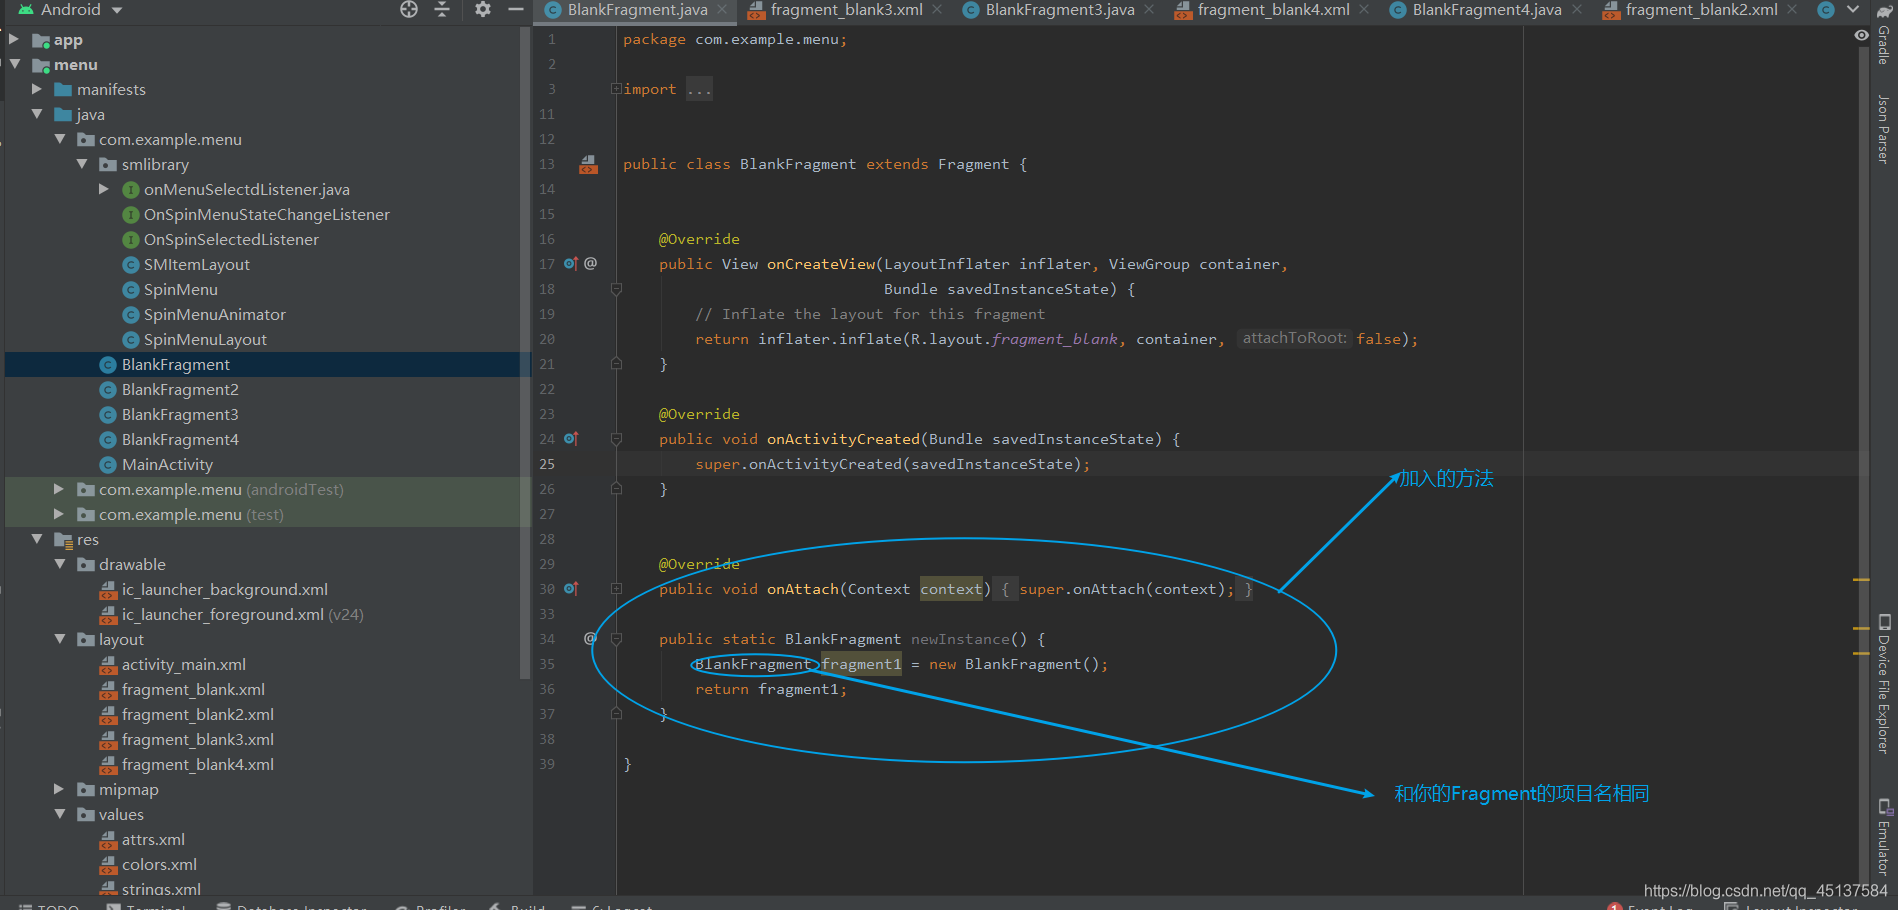Switch to BlankFragment3.java tab
Viewport: 1898px width, 910px height.
pos(1060,10)
